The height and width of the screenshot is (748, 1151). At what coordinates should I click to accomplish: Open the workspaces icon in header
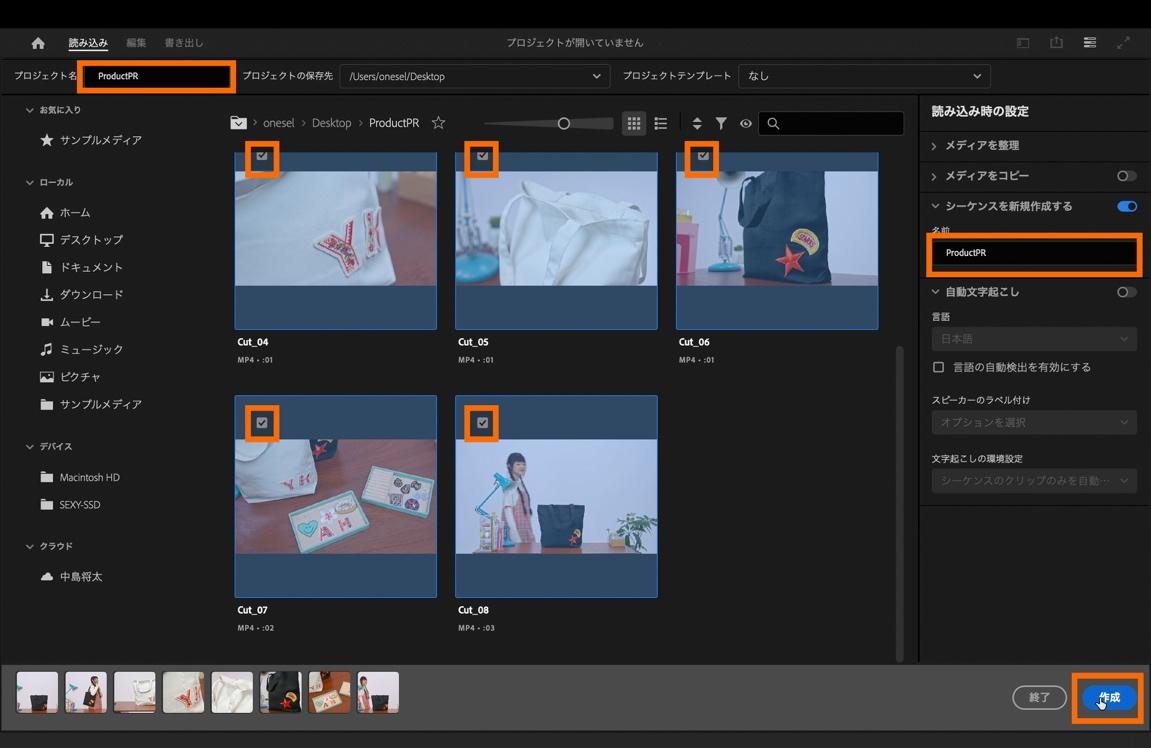pyautogui.click(x=1090, y=43)
